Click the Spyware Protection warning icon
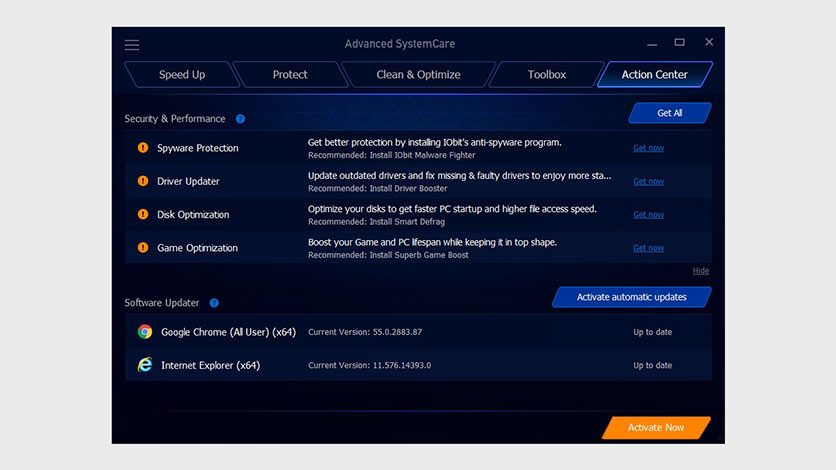Screen dimensions: 836x470 tap(143, 148)
